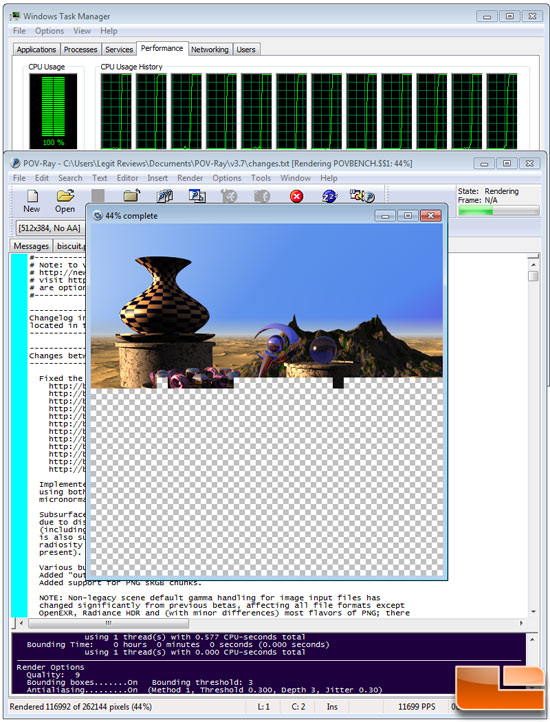This screenshot has width=550, height=722.
Task: Minimize the 44% complete render window
Action: coord(385,215)
